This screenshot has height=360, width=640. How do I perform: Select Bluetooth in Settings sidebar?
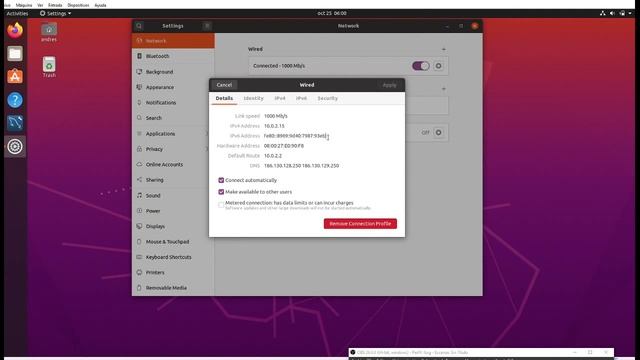173,56
